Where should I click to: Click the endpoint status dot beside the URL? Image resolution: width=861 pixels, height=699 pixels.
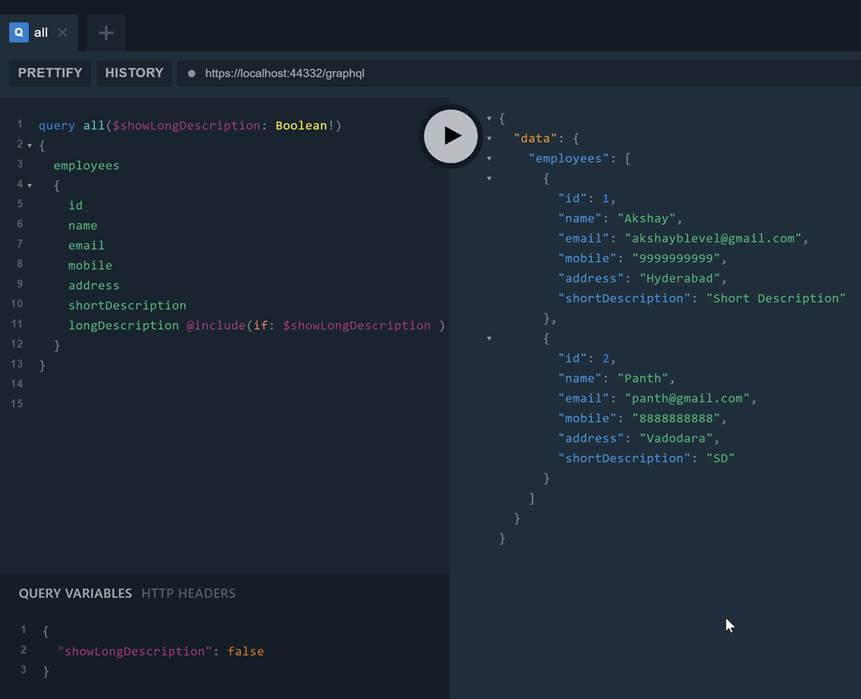pos(190,72)
